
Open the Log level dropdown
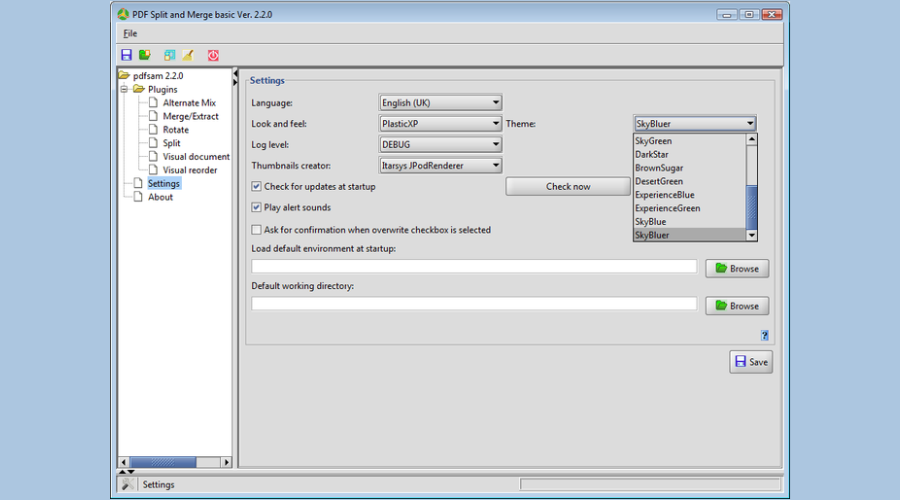click(x=440, y=145)
